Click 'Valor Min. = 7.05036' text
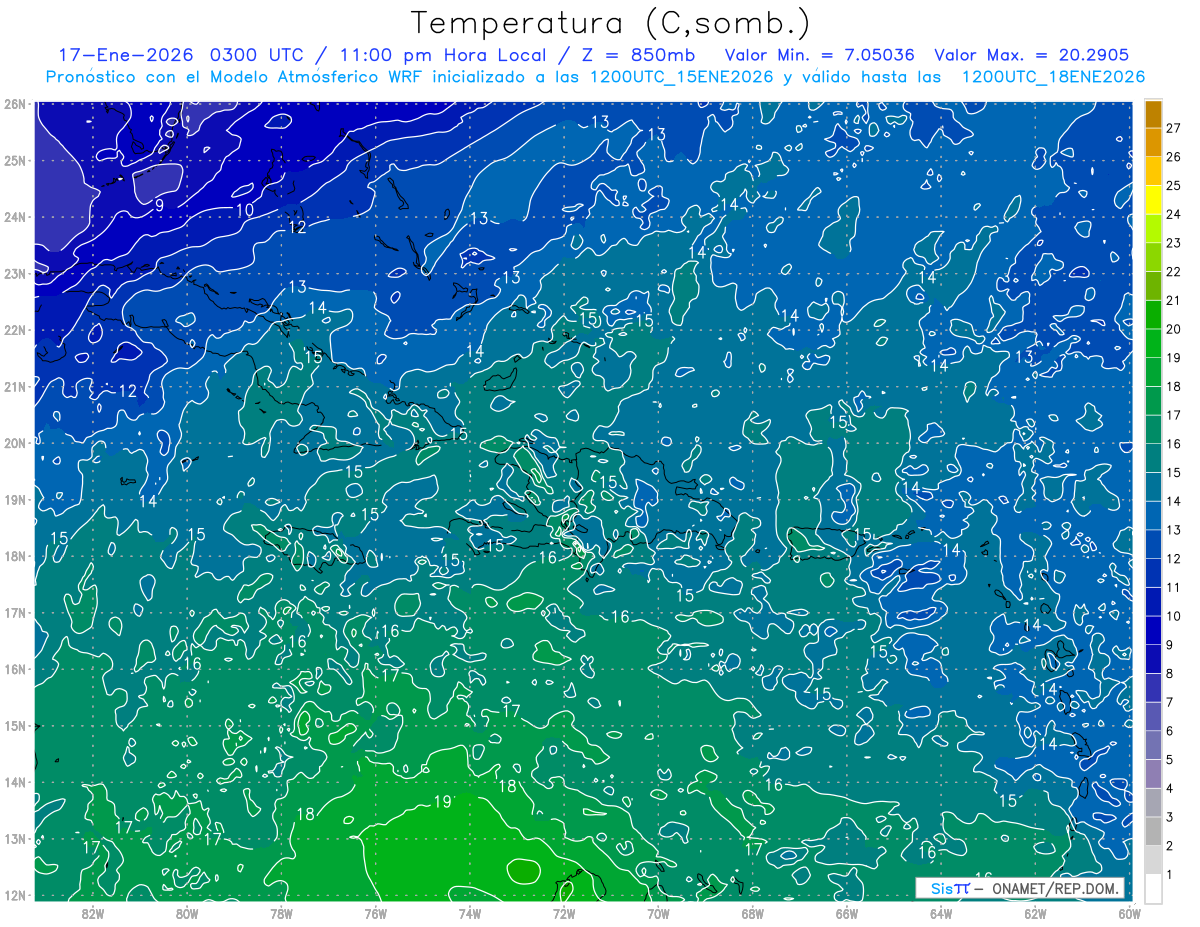The image size is (1200, 927). point(822,55)
